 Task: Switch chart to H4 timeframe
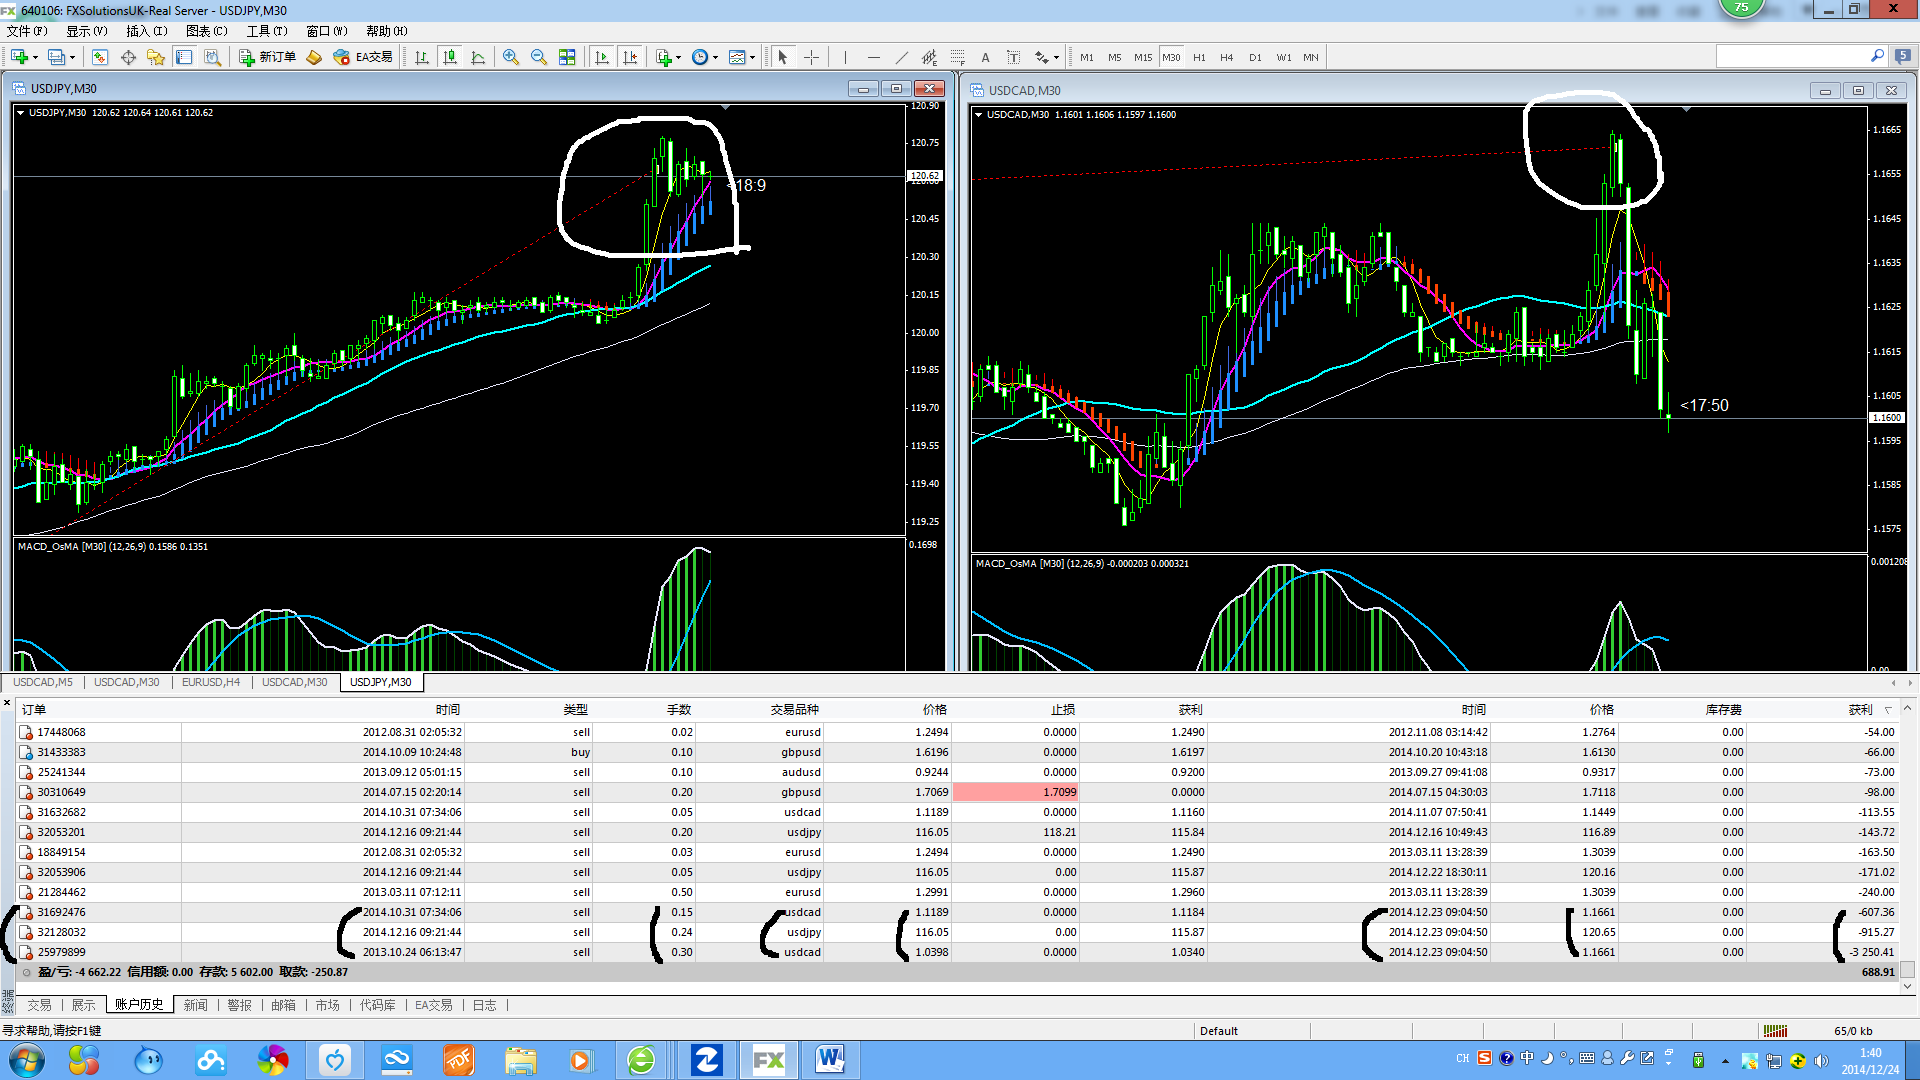1226,57
